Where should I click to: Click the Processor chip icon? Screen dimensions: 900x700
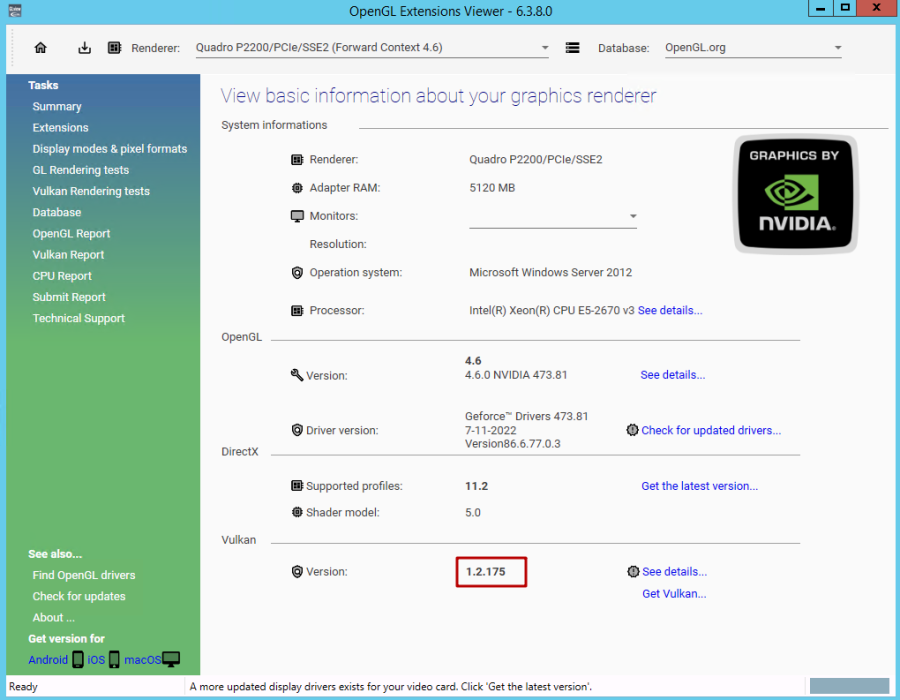tap(297, 310)
